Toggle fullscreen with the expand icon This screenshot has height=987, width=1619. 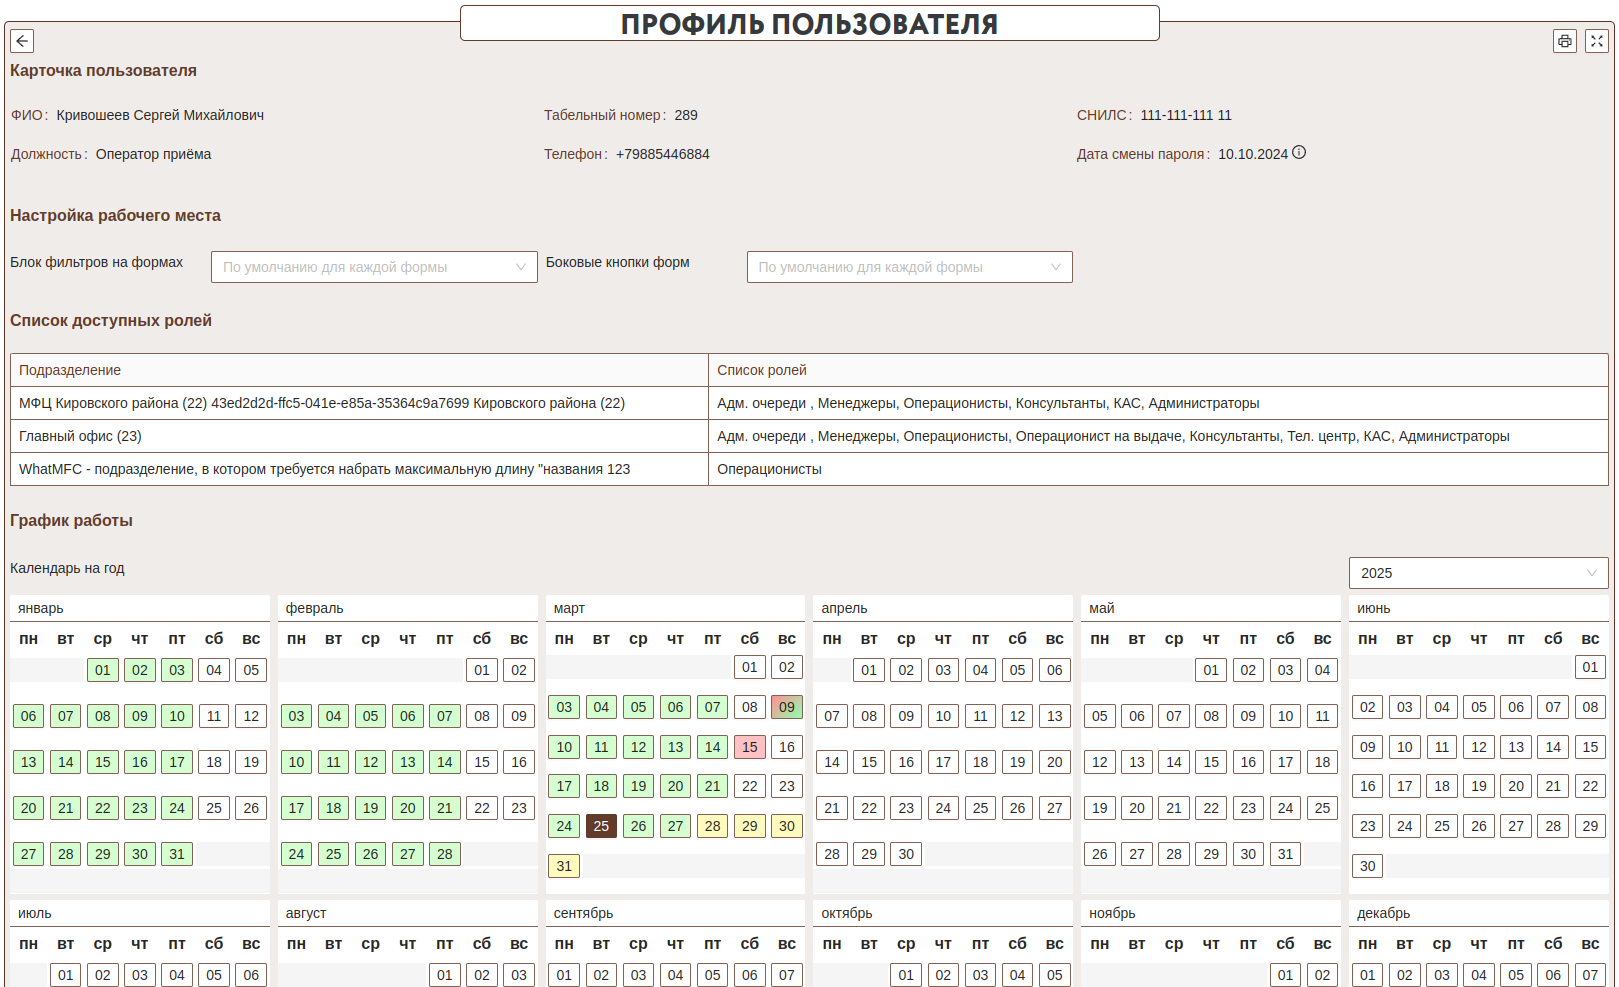pos(1596,41)
